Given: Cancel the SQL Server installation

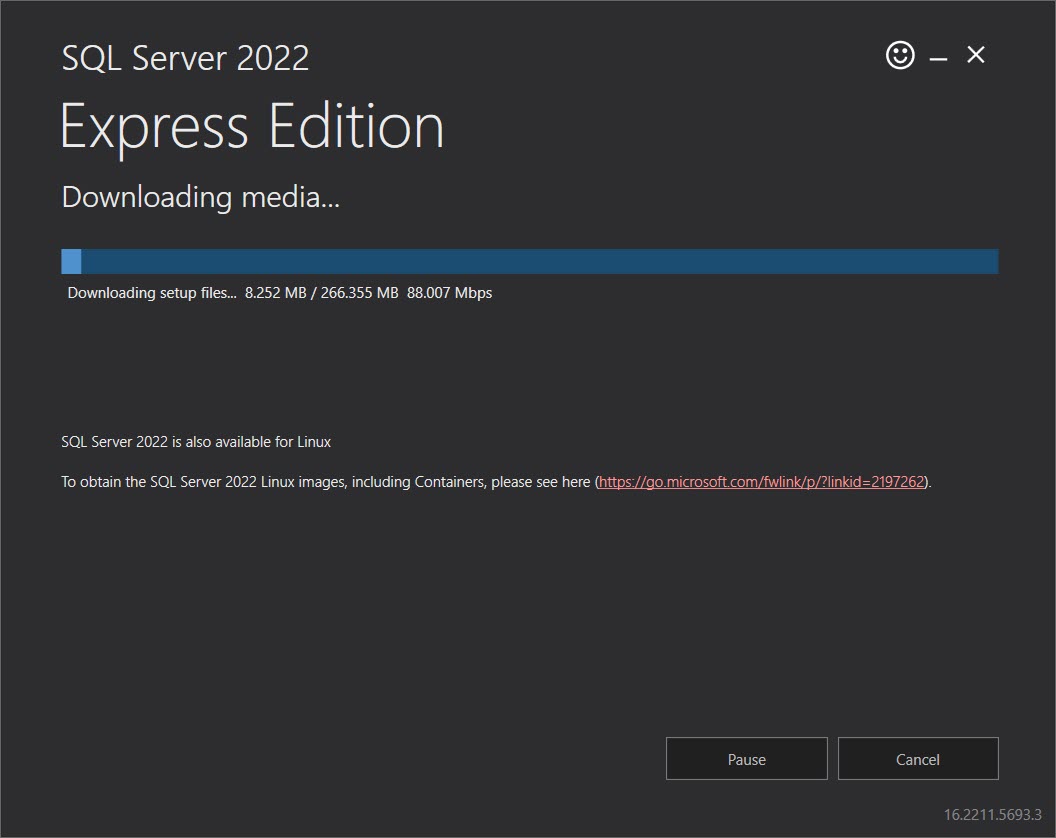Looking at the screenshot, I should point(917,758).
